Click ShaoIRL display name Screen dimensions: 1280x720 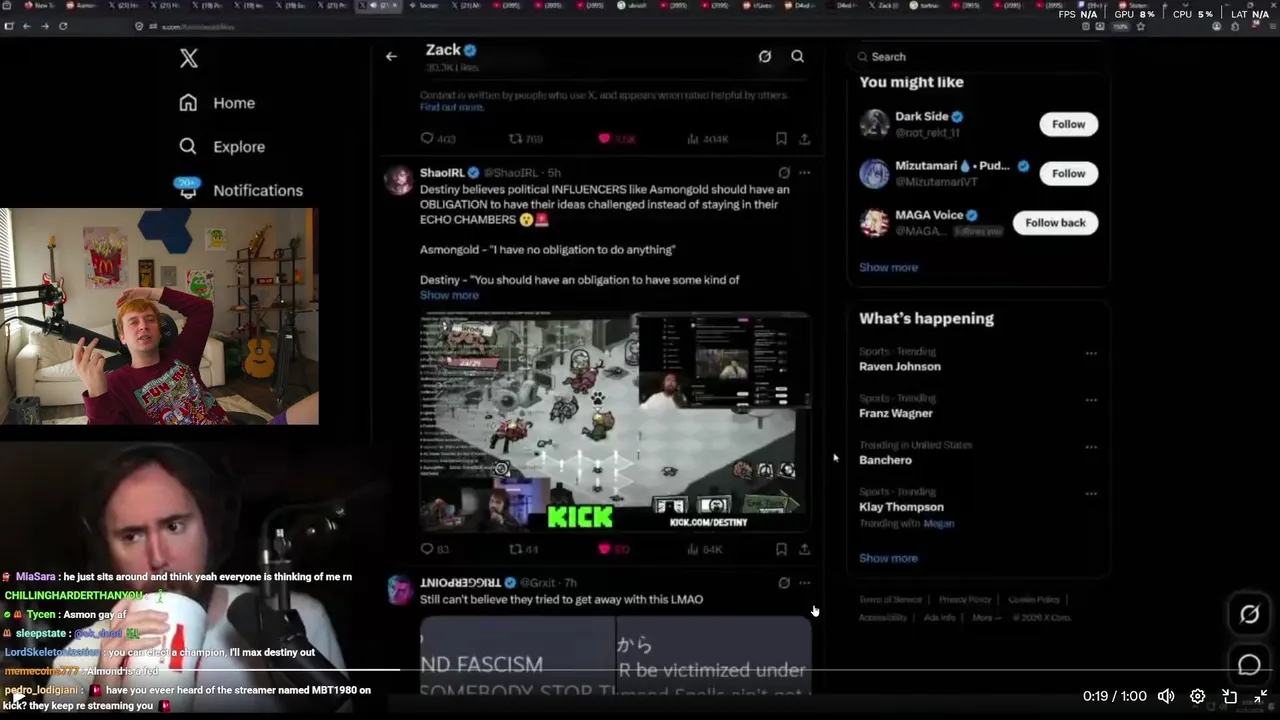point(442,173)
